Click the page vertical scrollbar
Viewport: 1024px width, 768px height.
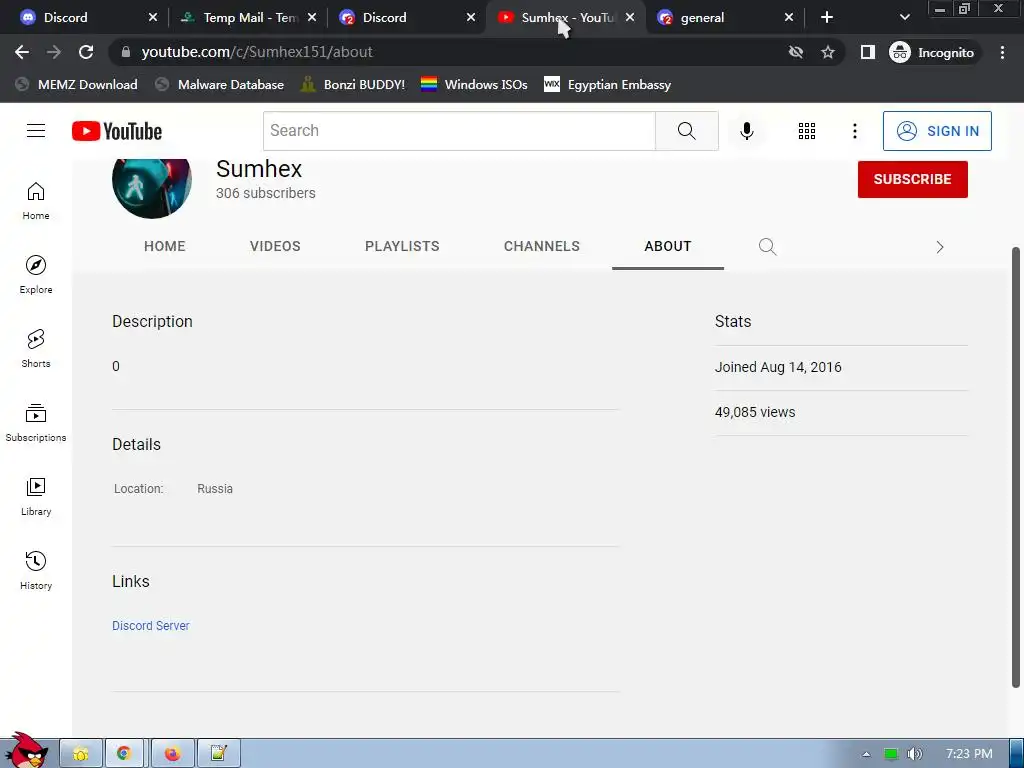click(x=1016, y=467)
